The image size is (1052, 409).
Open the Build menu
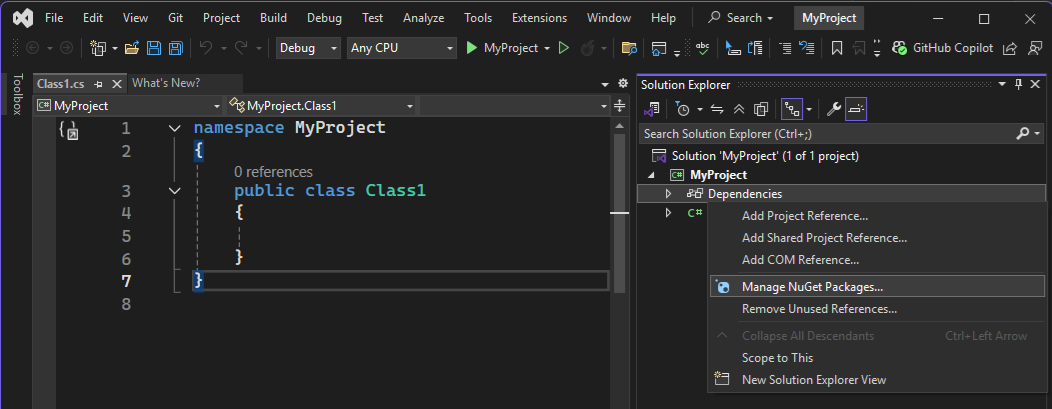tap(272, 18)
